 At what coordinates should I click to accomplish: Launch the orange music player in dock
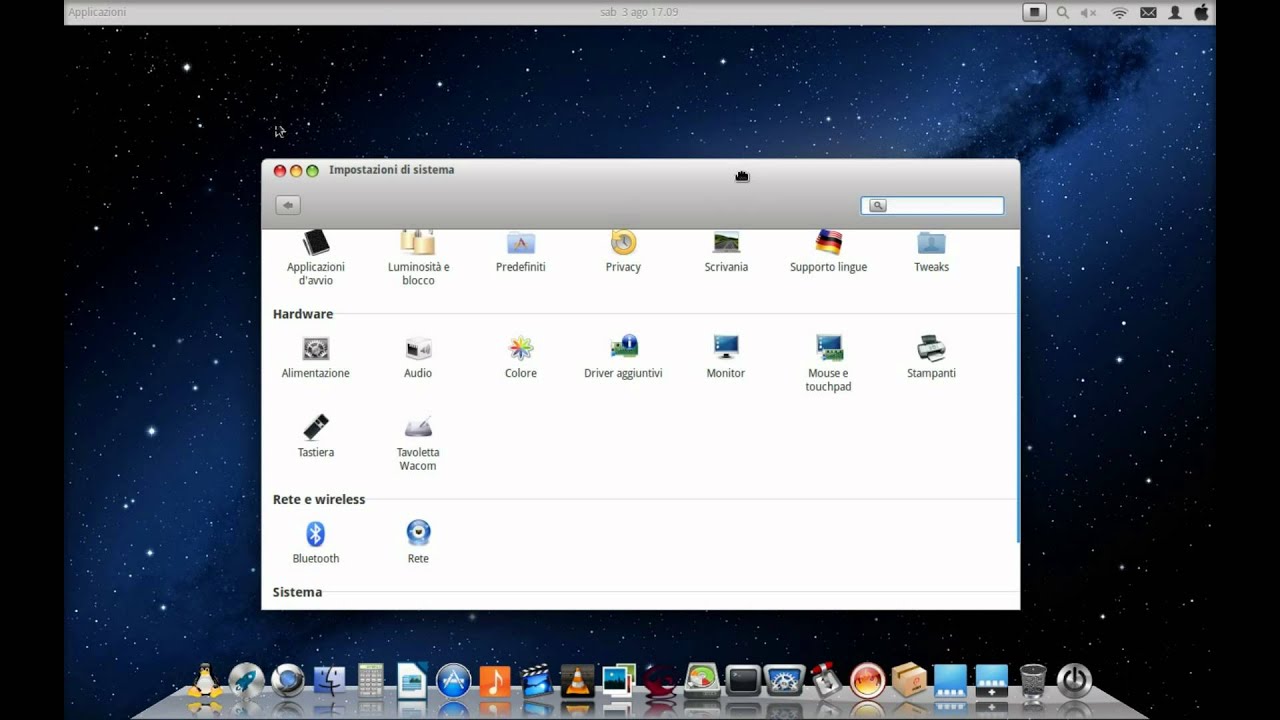(494, 680)
